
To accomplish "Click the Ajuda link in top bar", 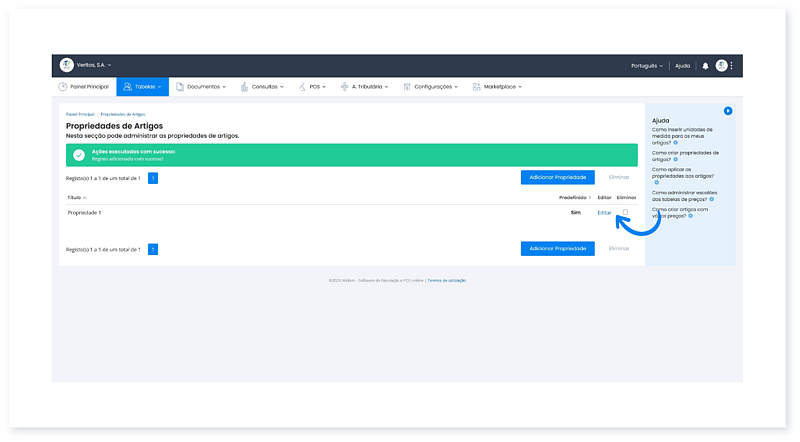I will [x=682, y=66].
